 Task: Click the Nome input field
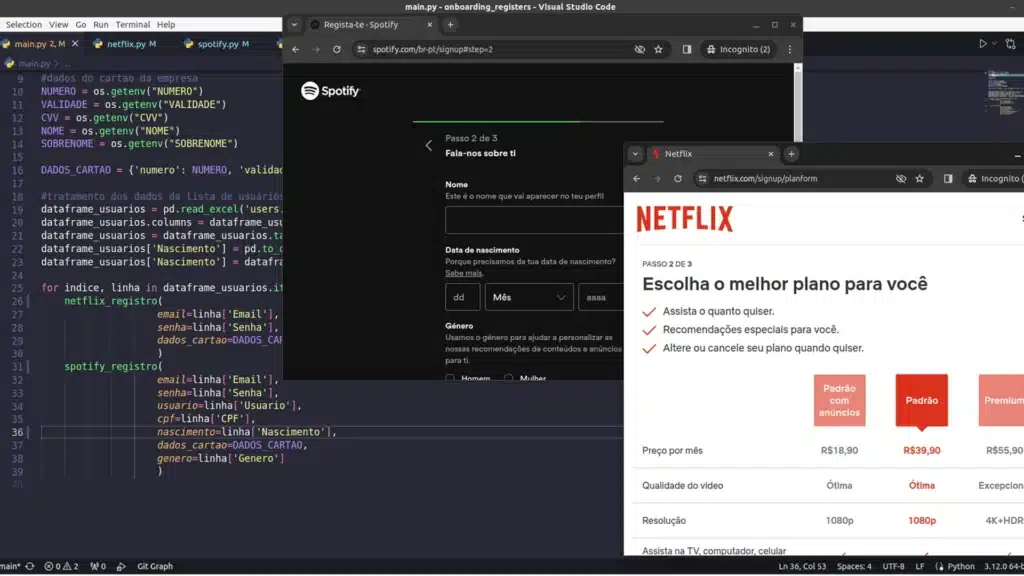[534, 220]
